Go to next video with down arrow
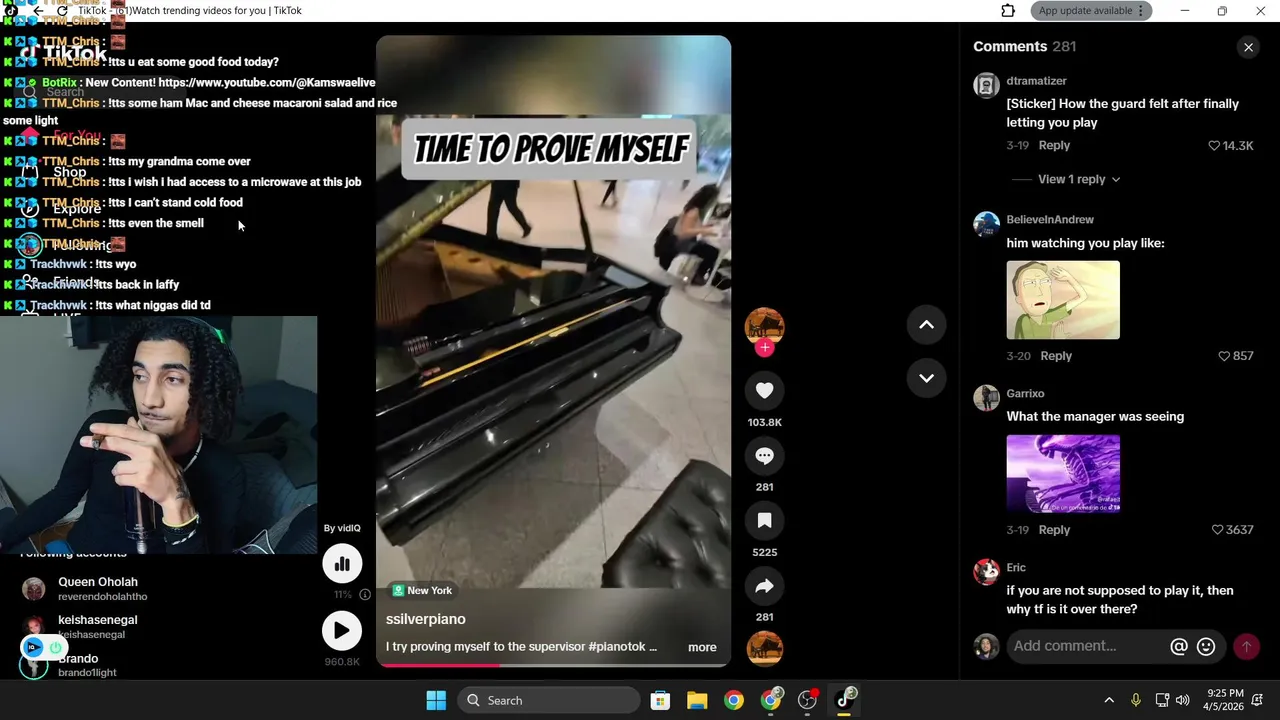This screenshot has width=1280, height=720. [x=926, y=378]
